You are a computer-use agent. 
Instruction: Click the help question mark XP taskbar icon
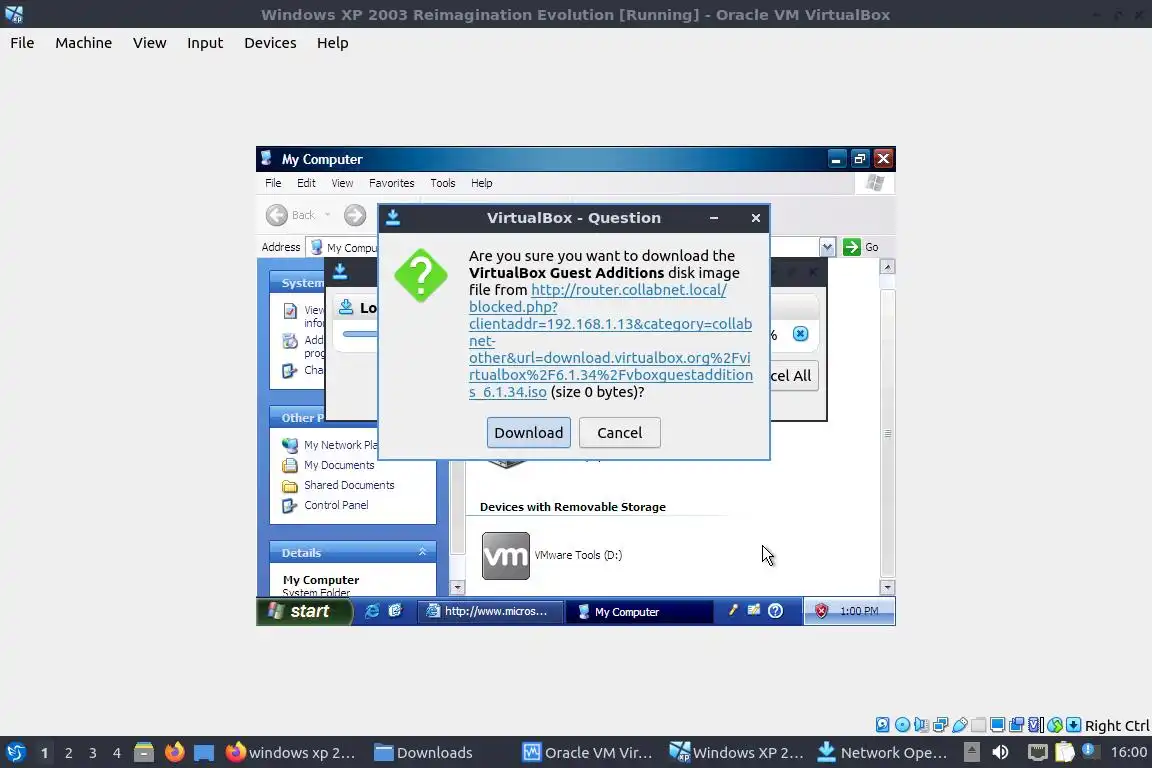pos(775,611)
